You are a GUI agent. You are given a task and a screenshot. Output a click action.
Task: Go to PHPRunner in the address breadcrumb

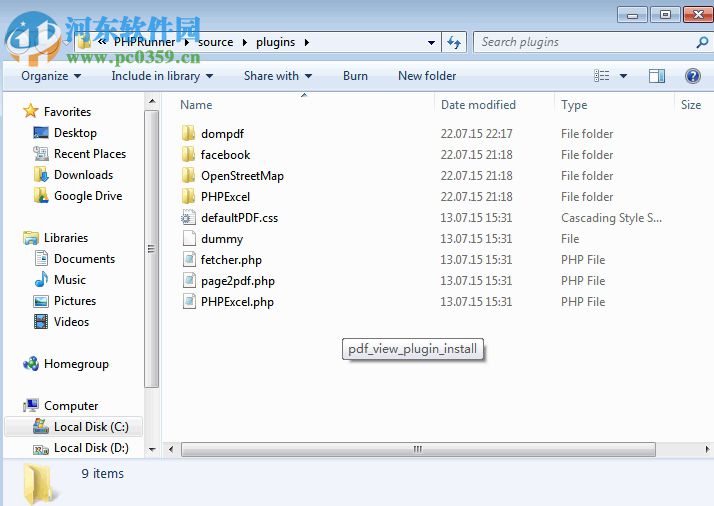click(144, 42)
